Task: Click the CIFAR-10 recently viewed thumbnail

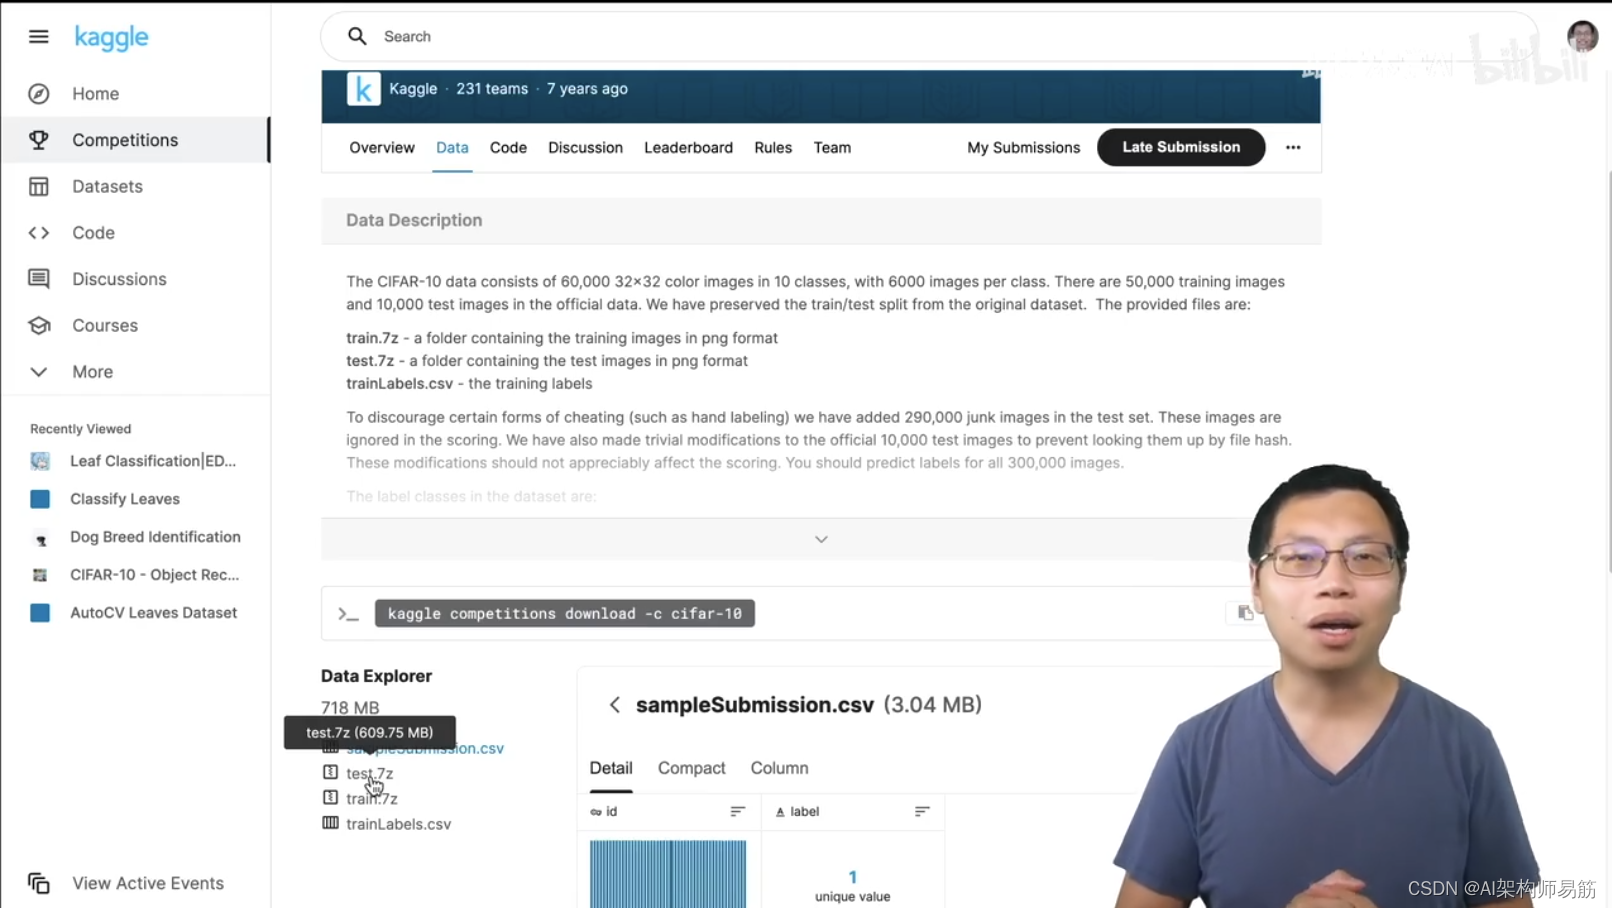Action: (x=40, y=575)
